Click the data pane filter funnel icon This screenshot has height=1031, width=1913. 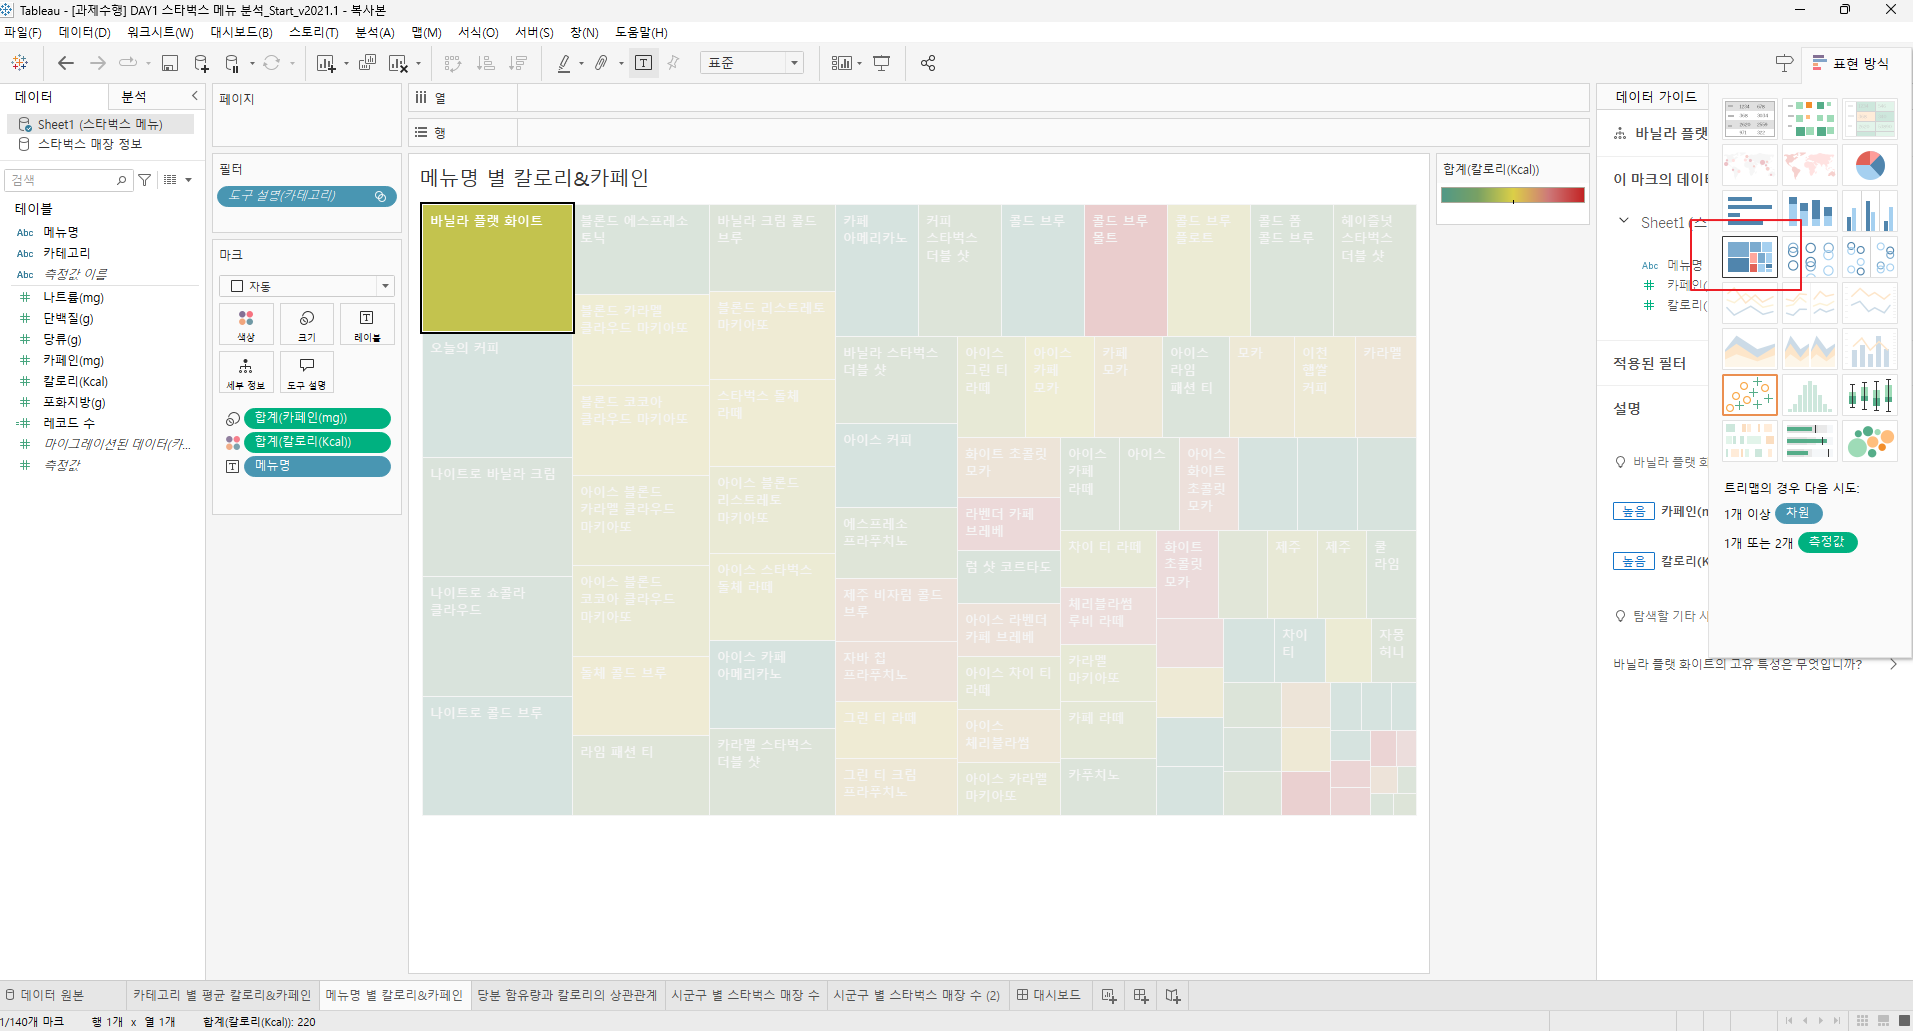click(145, 180)
